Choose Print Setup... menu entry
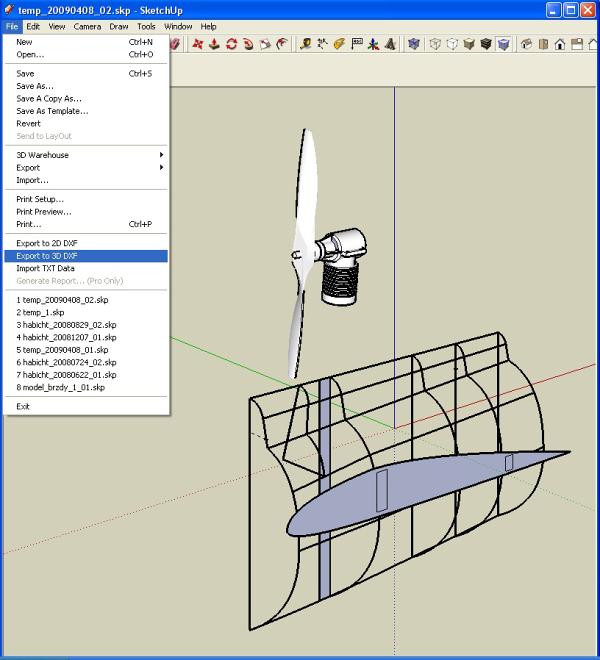The height and width of the screenshot is (660, 600). [86, 199]
